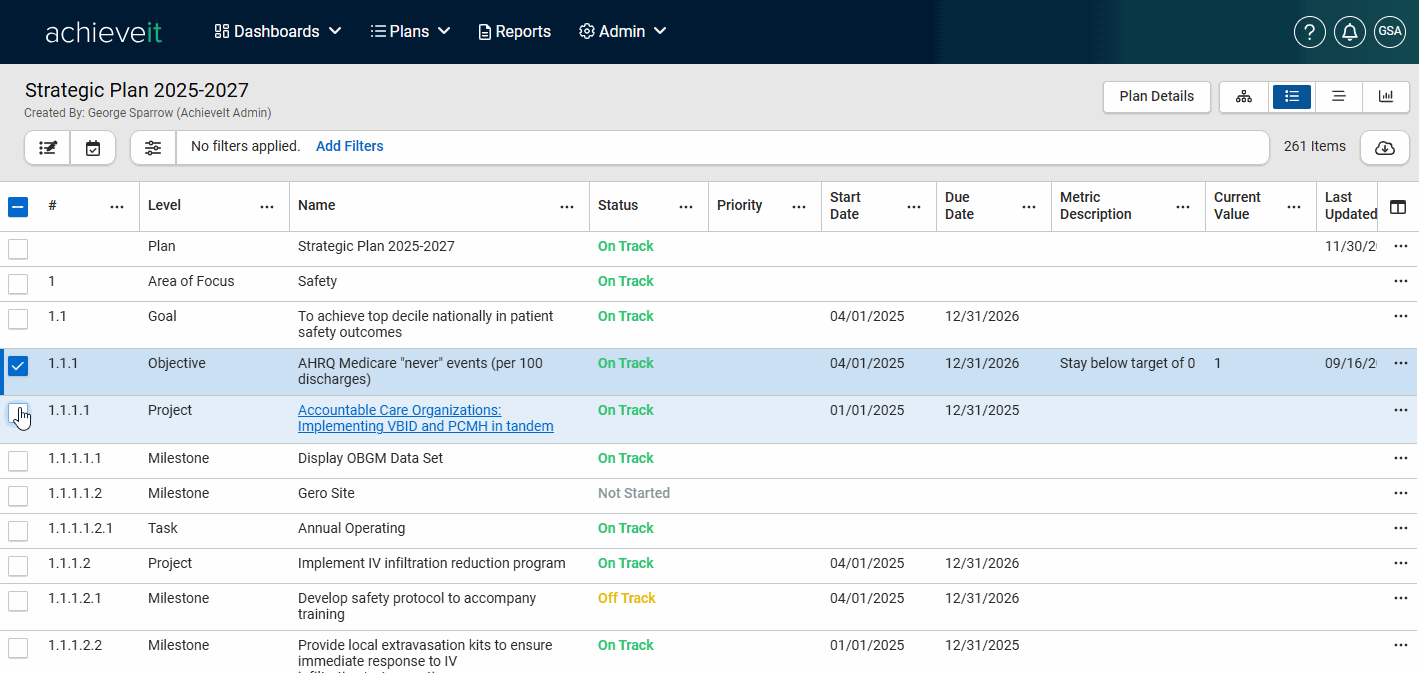Switch to the chart view icon
The image size is (1419, 673).
coord(1386,96)
